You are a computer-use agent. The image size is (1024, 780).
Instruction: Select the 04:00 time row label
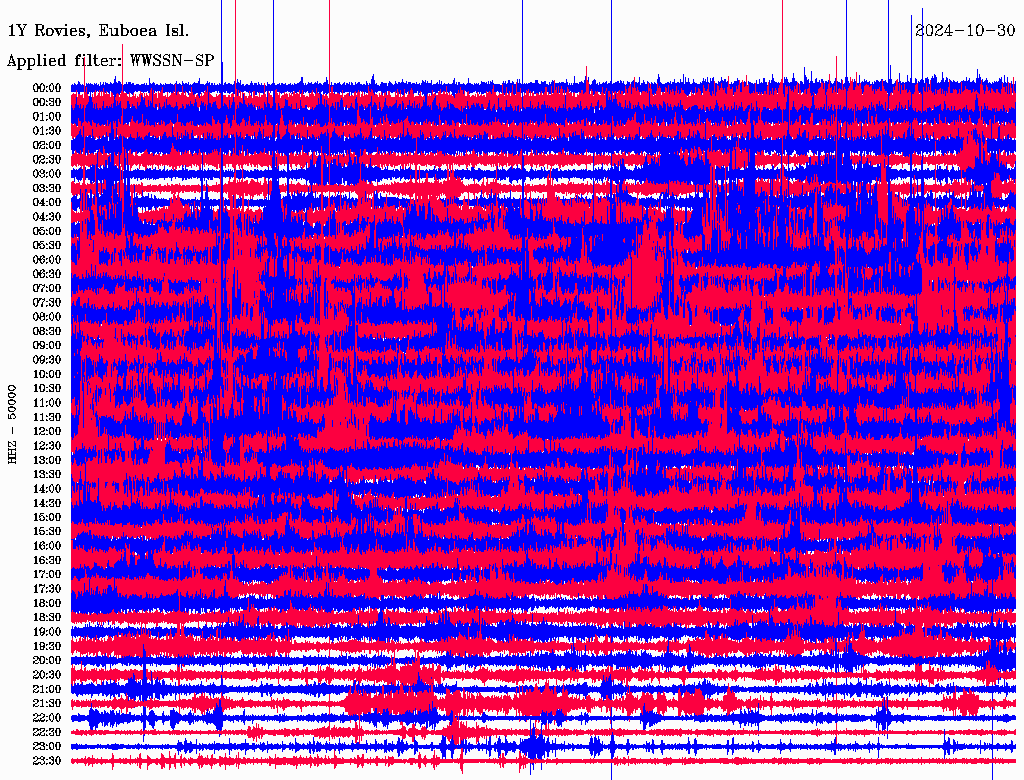(47, 202)
